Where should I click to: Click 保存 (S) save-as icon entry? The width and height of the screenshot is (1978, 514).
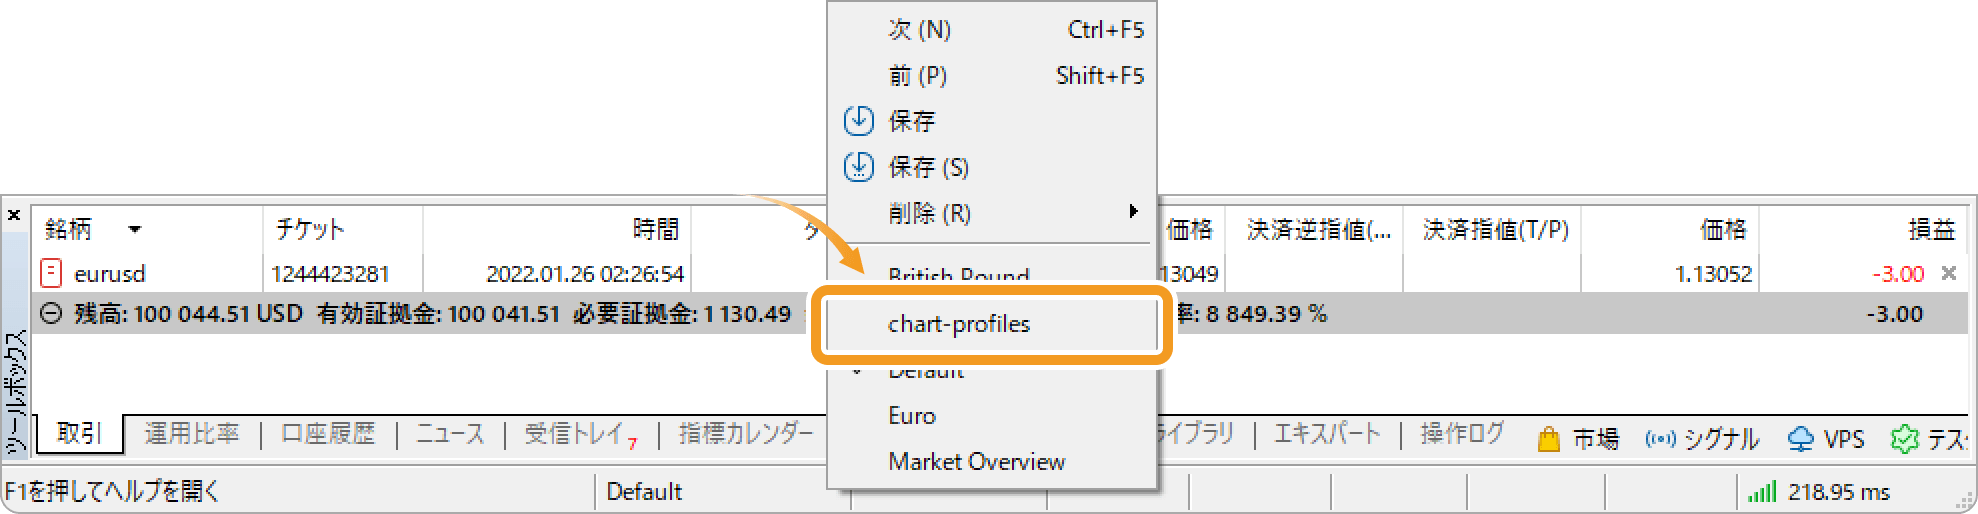tap(859, 167)
